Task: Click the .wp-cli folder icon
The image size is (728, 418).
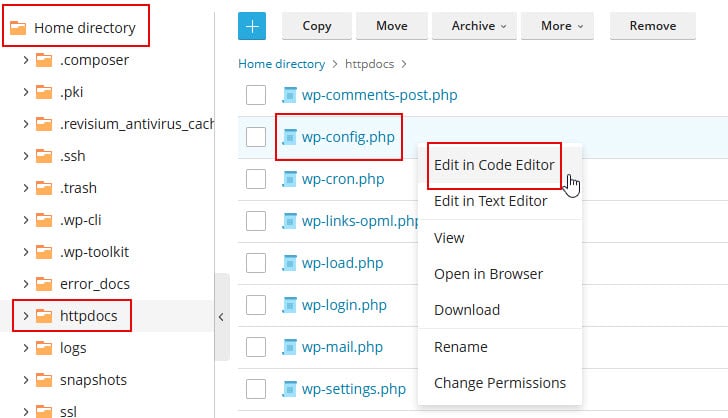Action: click(x=44, y=220)
